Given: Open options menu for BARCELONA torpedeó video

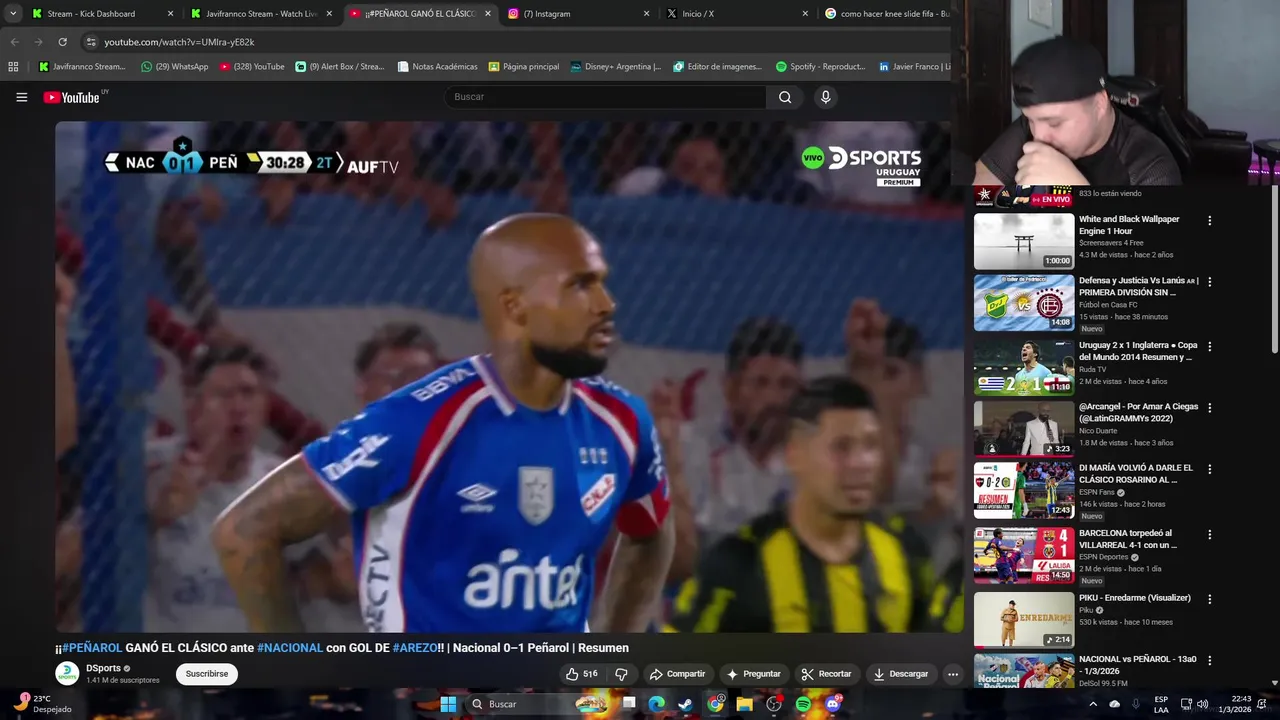Looking at the screenshot, I should 1209,535.
